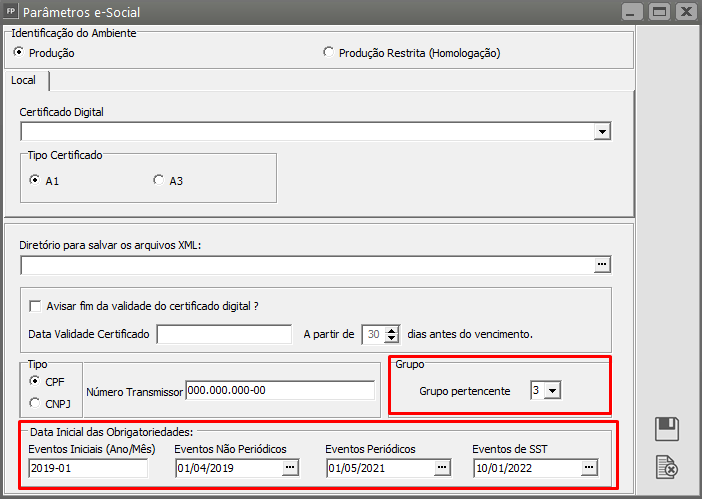Click the Data Validade Certificado field
The height and width of the screenshot is (499, 702).
224,334
